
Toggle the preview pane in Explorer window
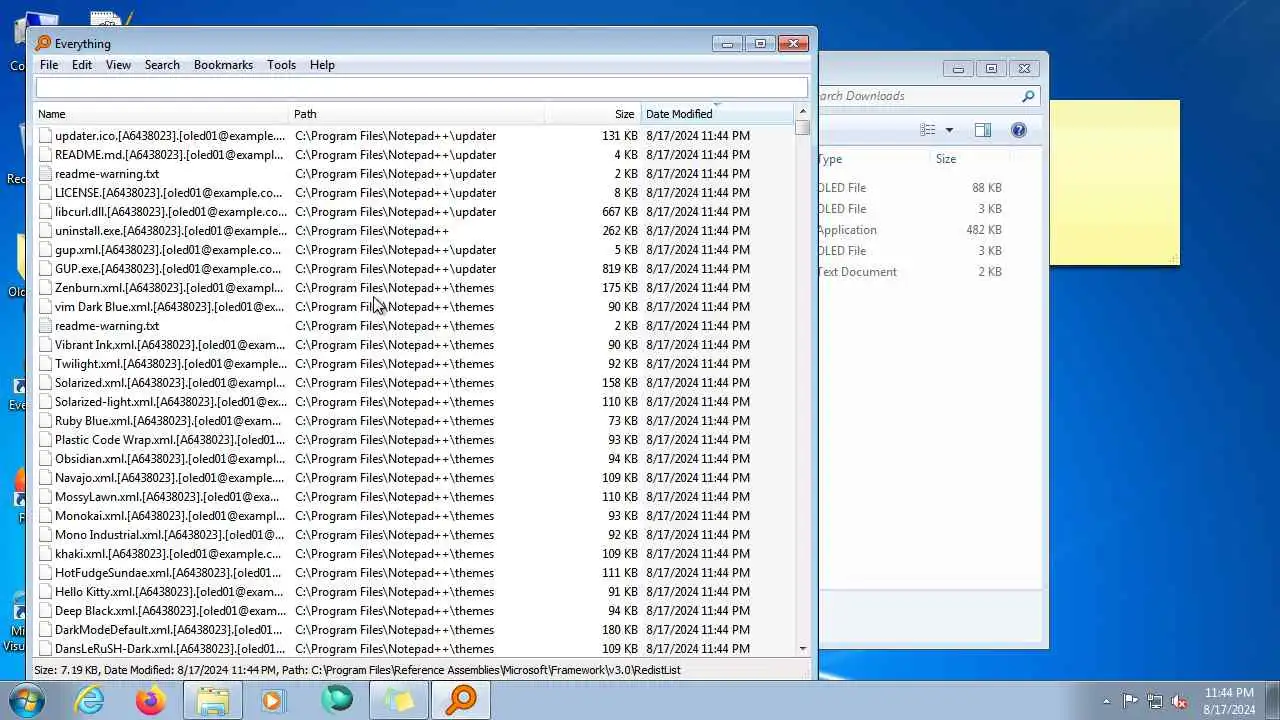pos(983,130)
